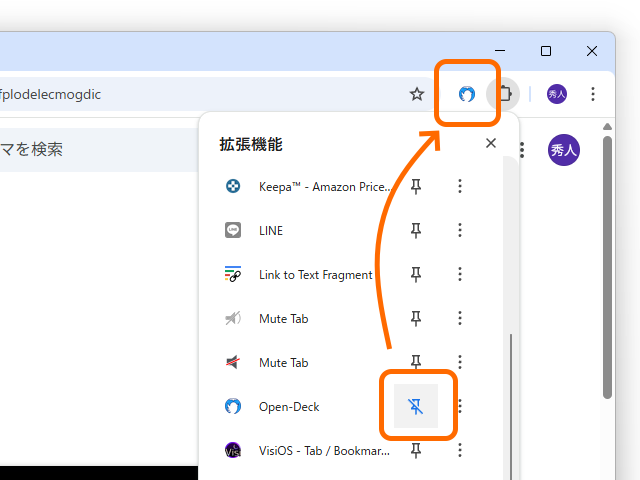This screenshot has width=640, height=480.
Task: Focus the address bar URL text
Action: pos(51,95)
